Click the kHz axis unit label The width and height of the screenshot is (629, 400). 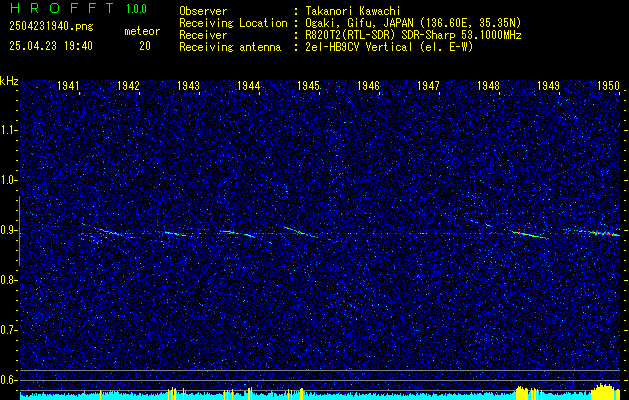click(x=9, y=81)
